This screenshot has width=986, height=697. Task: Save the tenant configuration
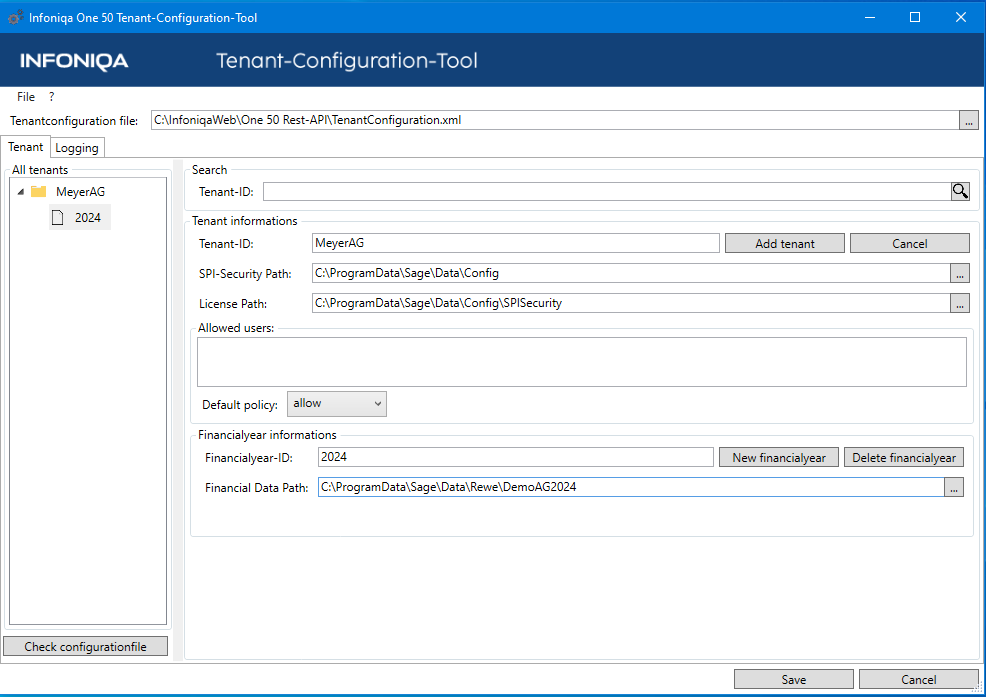click(794, 679)
